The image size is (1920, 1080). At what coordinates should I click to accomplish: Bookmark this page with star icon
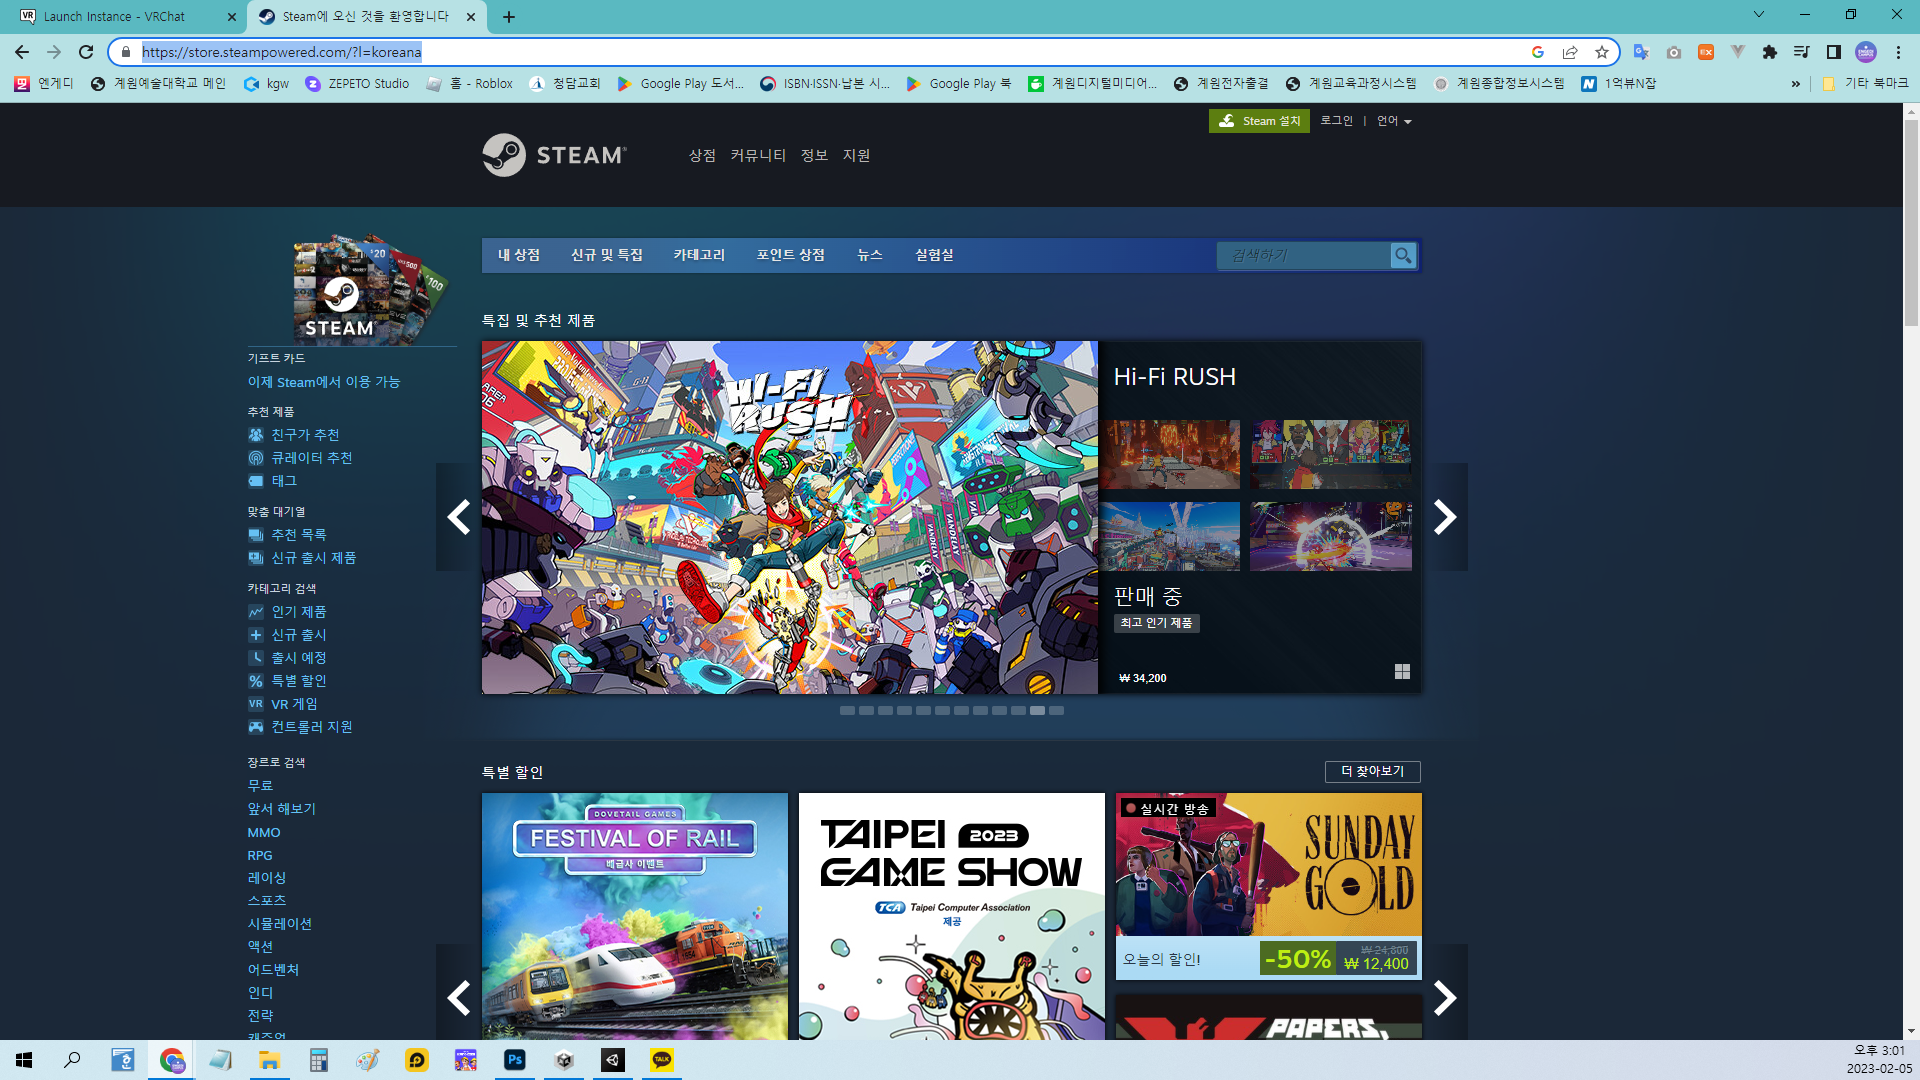click(1602, 52)
